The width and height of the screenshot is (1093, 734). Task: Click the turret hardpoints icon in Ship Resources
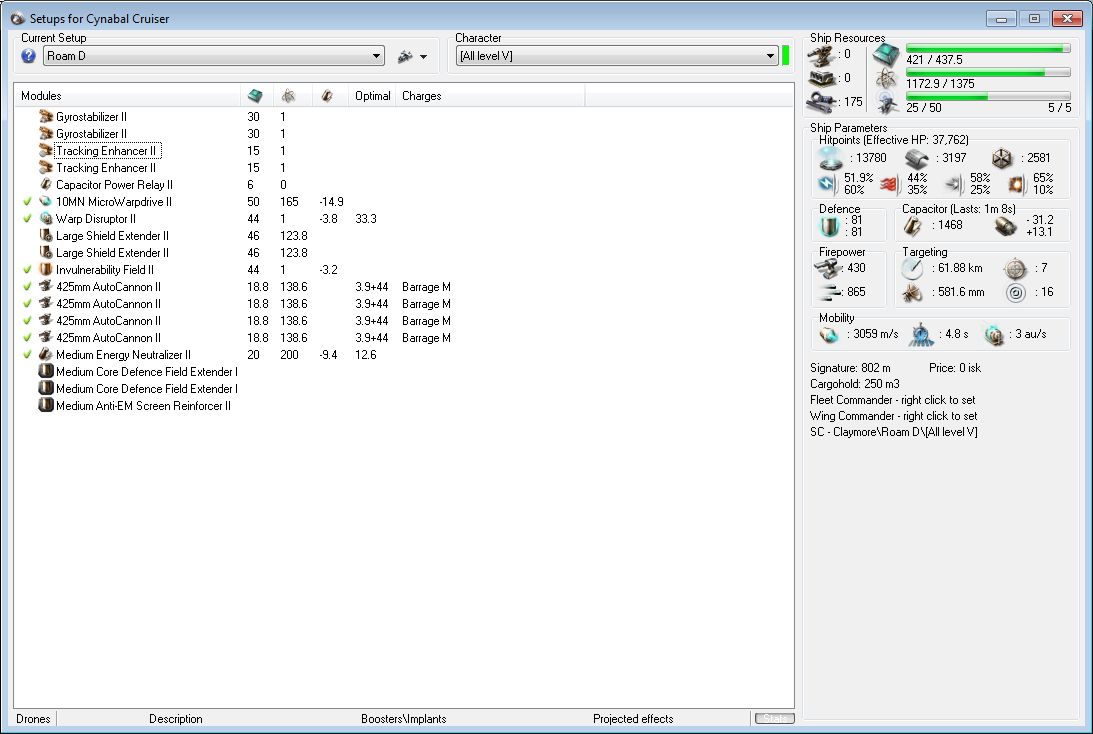822,54
